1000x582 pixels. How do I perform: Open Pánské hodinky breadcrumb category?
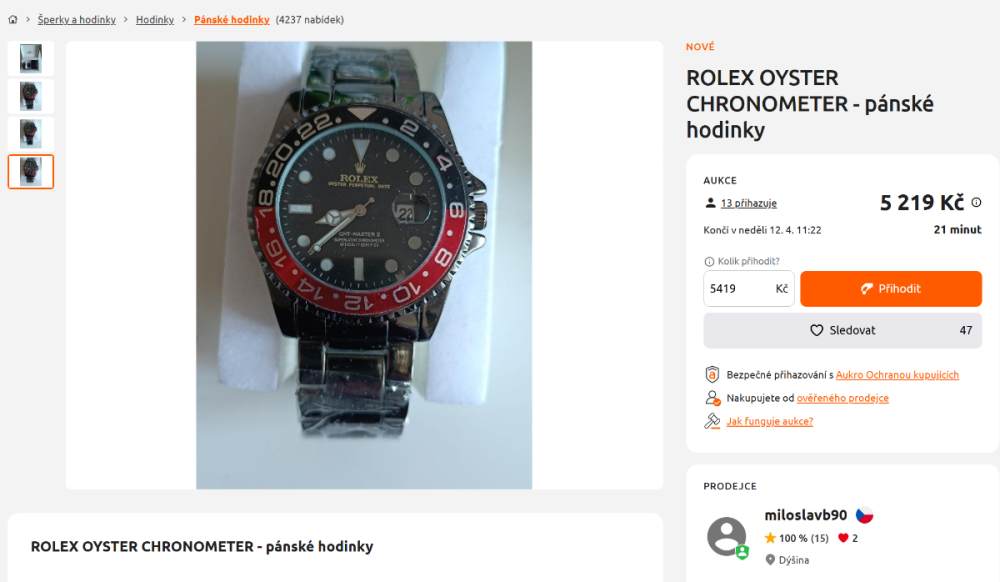232,20
